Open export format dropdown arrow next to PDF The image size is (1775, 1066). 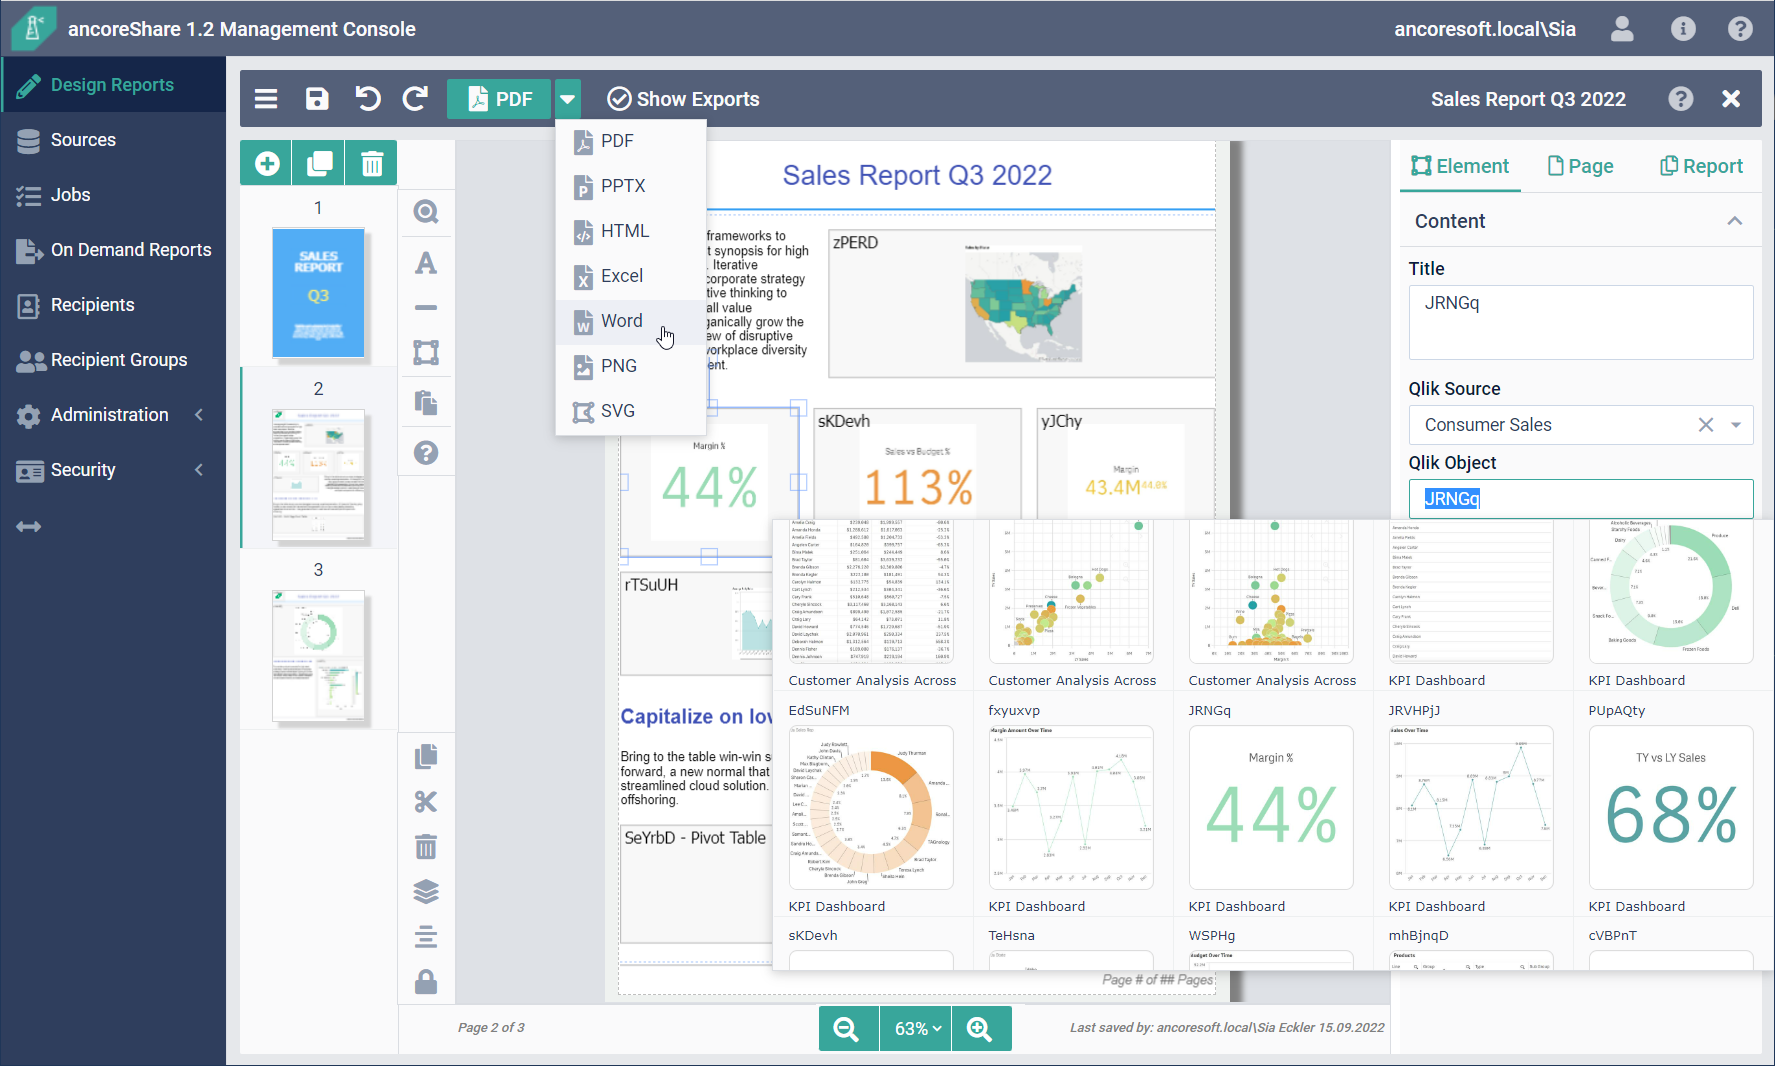[x=567, y=99]
